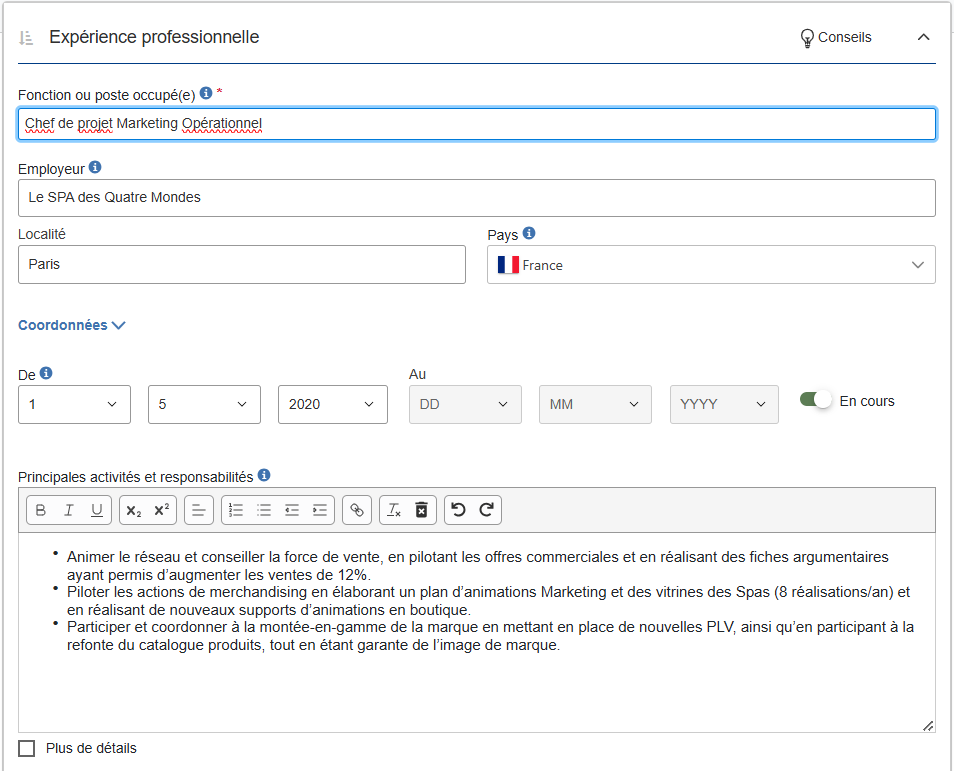Viewport: 954px width, 771px height.
Task: Check the Plus de détails checkbox
Action: point(27,748)
